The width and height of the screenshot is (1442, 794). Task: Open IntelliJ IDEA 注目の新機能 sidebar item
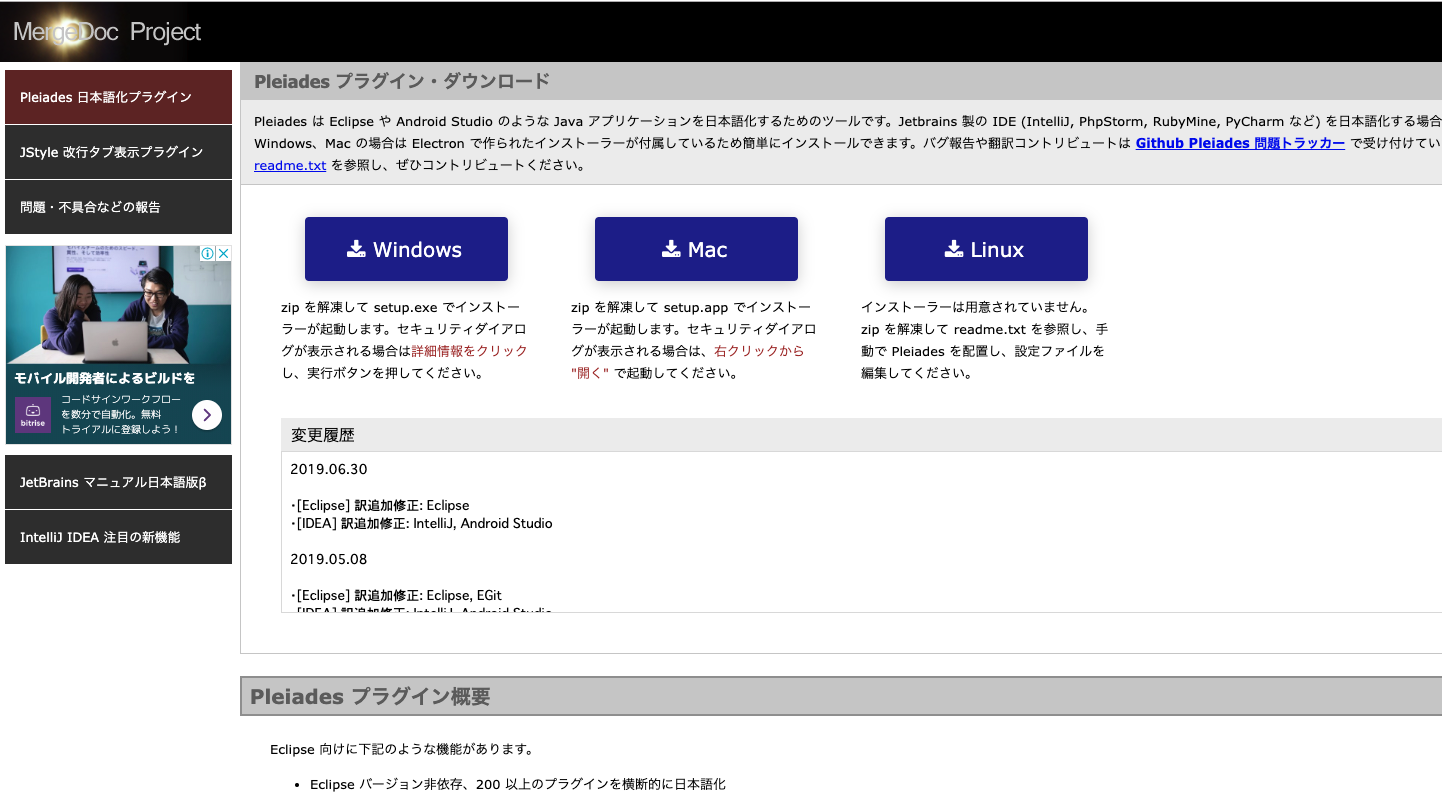pos(118,537)
